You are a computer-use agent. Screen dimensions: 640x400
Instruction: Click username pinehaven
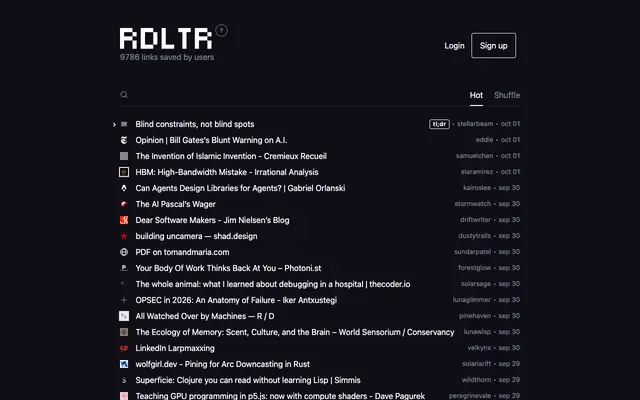(x=475, y=316)
